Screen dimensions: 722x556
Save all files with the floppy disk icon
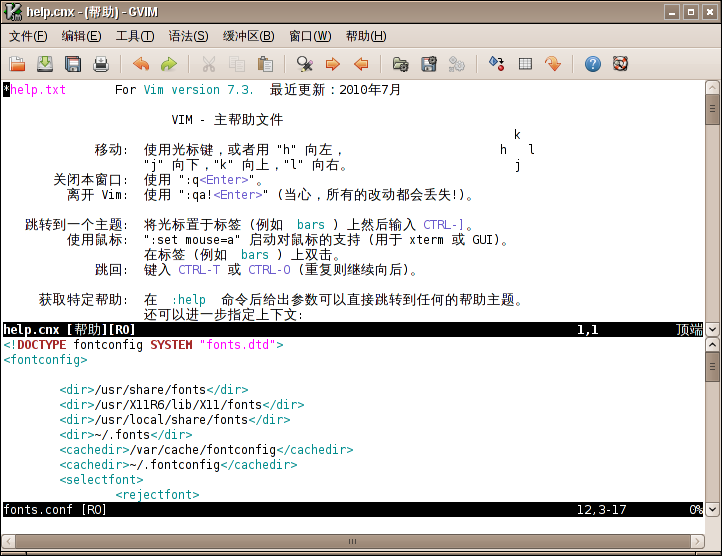[x=73, y=64]
